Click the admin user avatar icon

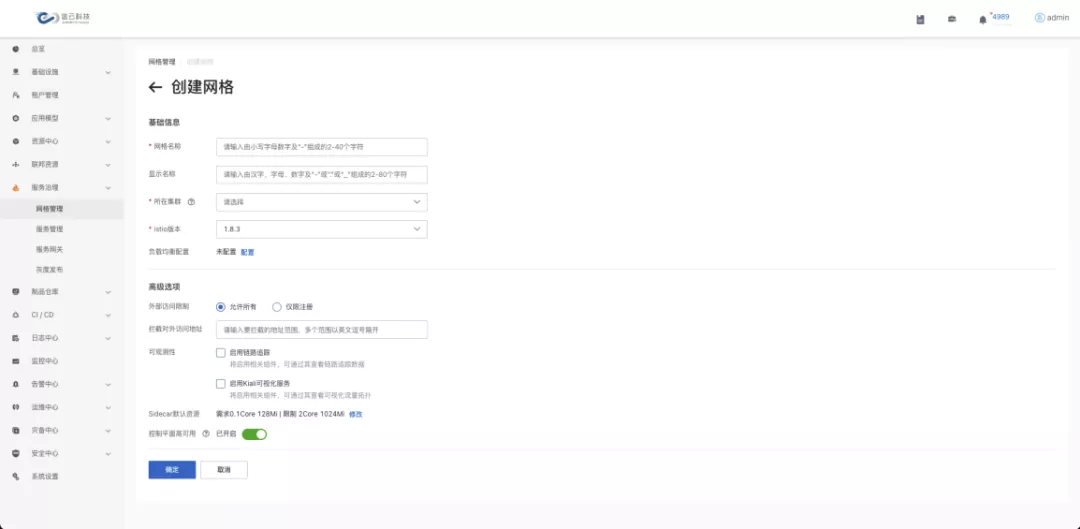(x=1039, y=18)
